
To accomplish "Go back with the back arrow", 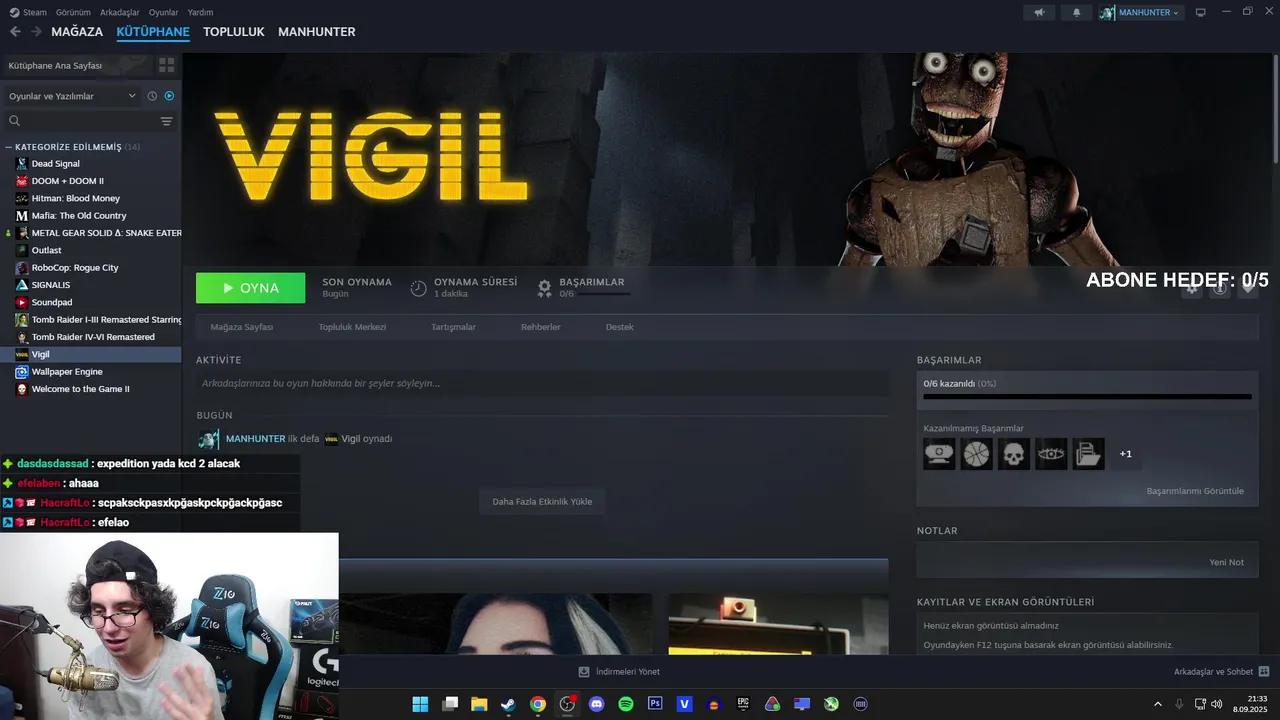I will [15, 32].
